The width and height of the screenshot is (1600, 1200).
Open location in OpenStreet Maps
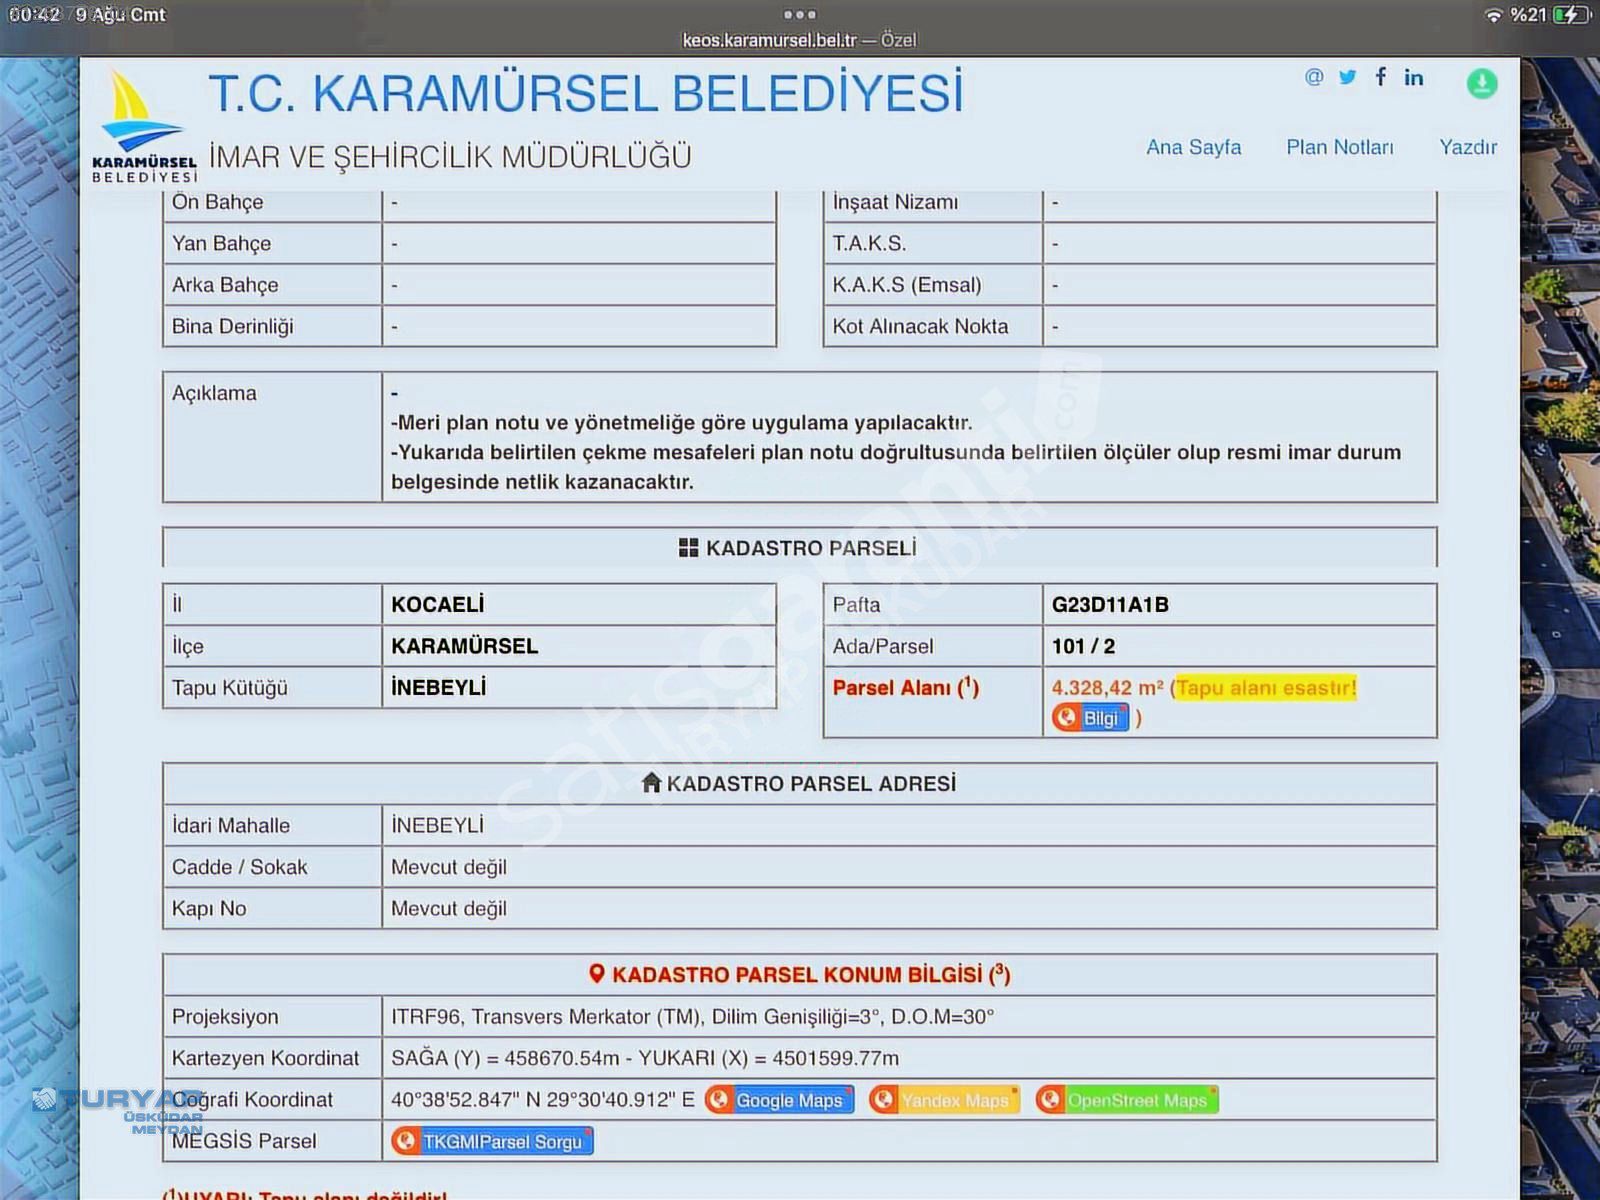(1126, 1100)
